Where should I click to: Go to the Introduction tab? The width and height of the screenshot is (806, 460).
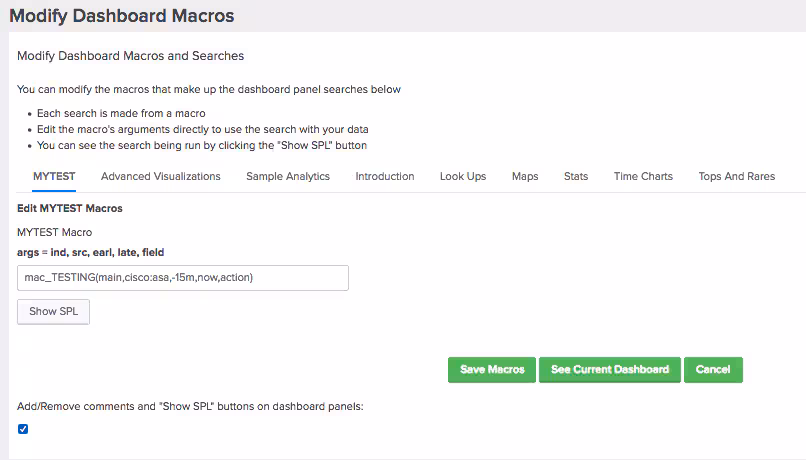(x=385, y=176)
